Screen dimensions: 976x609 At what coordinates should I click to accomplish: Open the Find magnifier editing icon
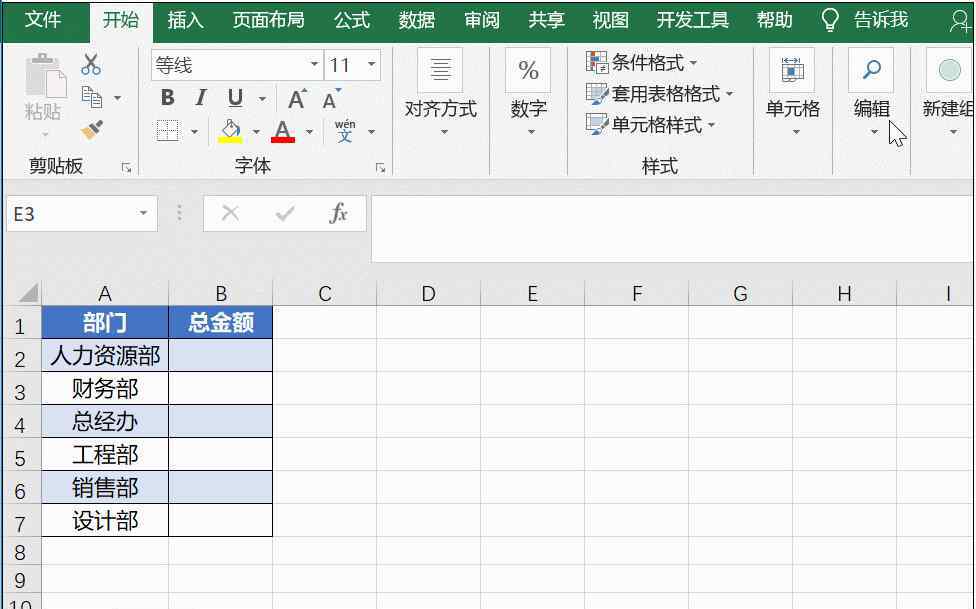[871, 70]
